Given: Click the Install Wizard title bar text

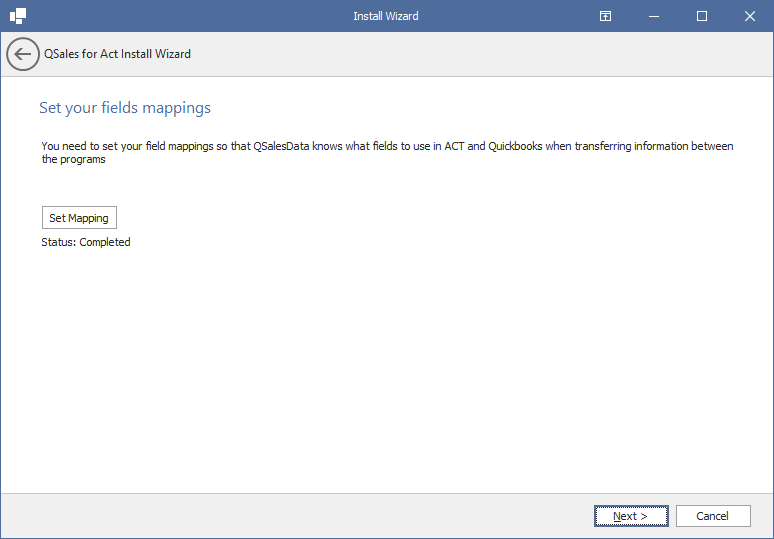Looking at the screenshot, I should pyautogui.click(x=386, y=16).
